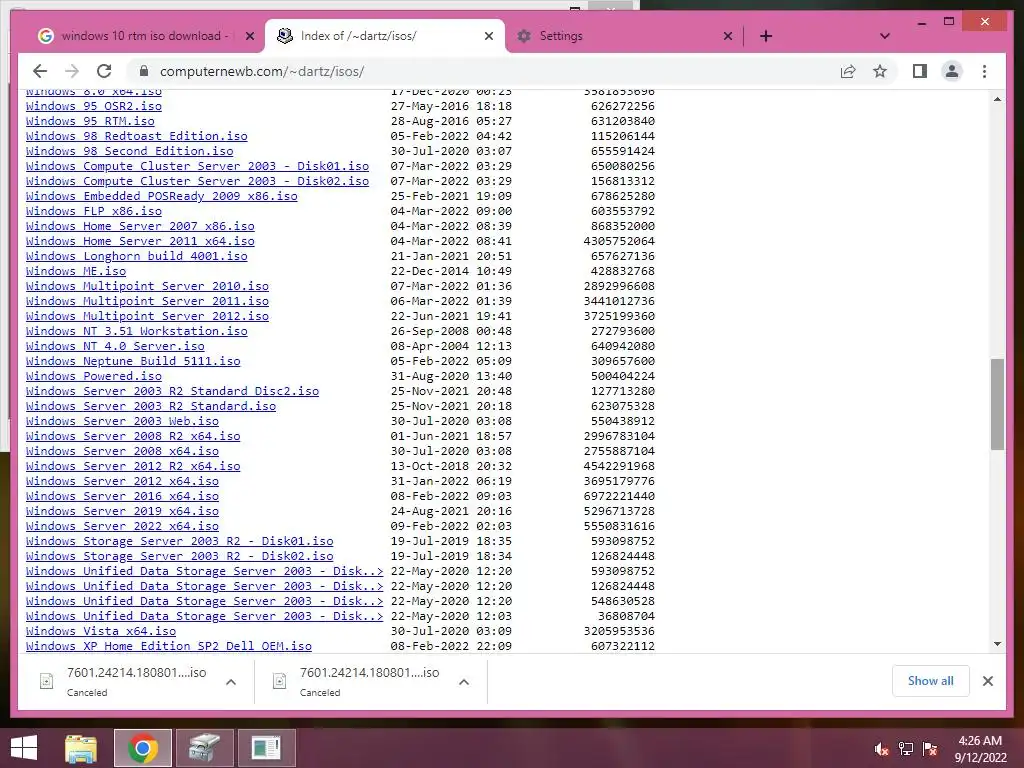Viewport: 1024px width, 768px height.
Task: Open the Chrome profile avatar menu
Action: click(952, 71)
